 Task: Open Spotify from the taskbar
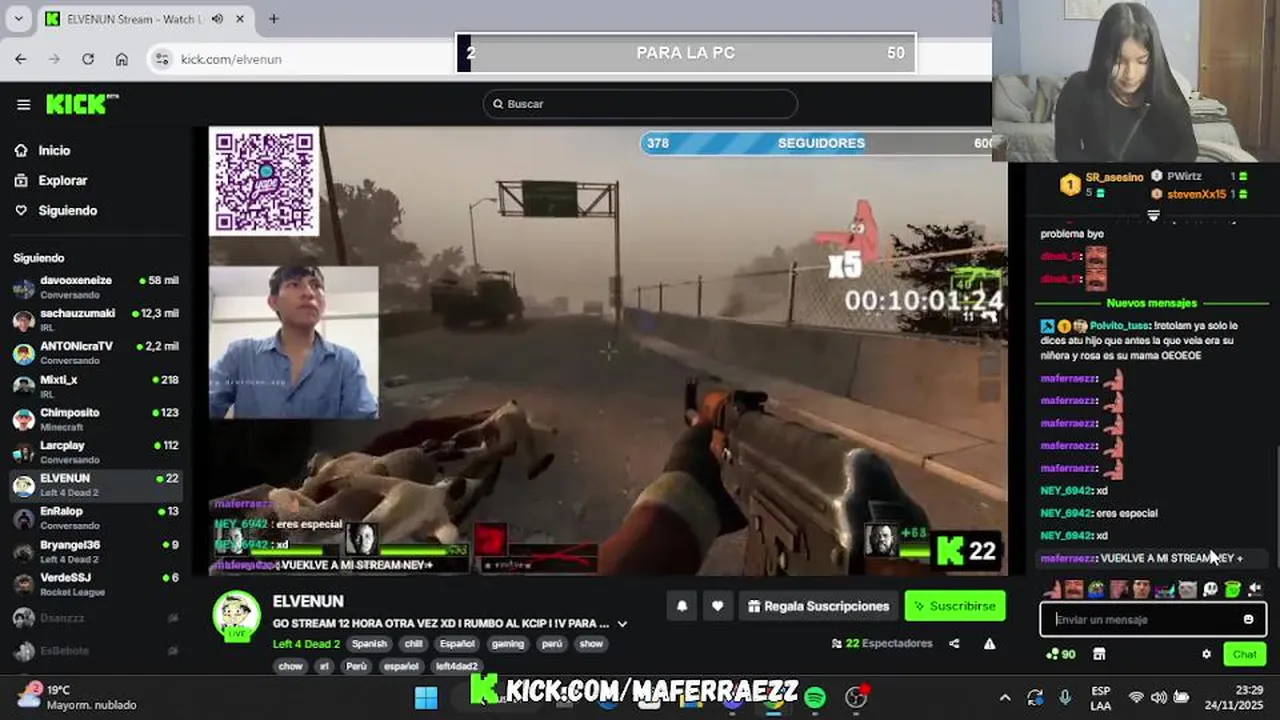point(815,697)
